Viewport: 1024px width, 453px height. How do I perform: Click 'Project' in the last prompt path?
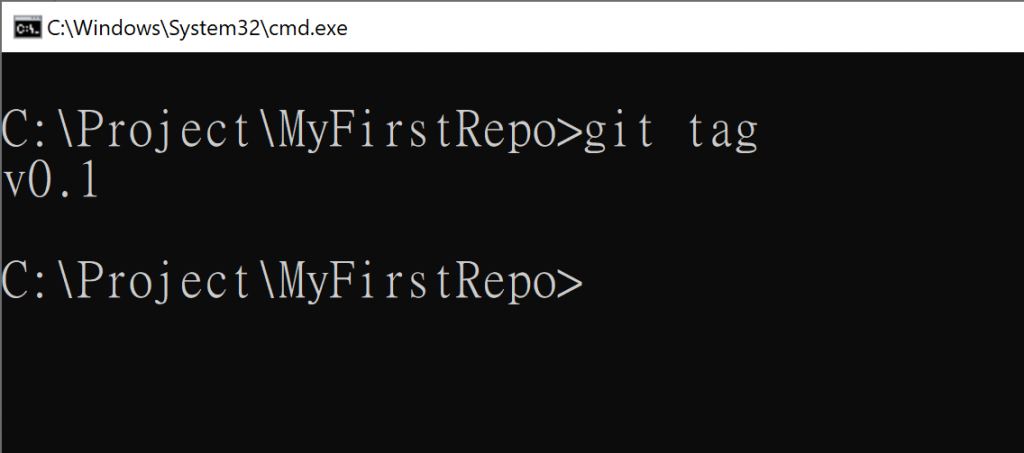166,283
